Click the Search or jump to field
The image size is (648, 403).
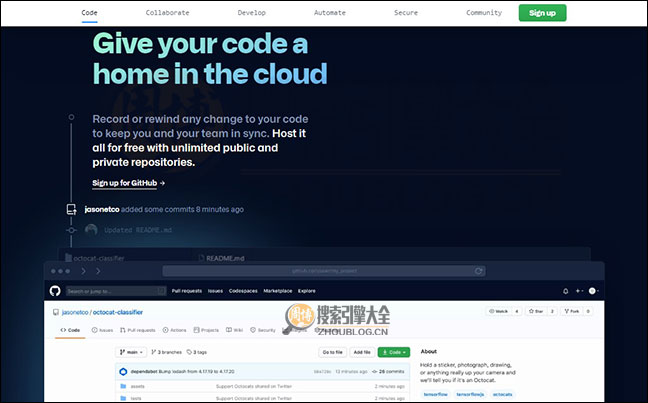click(116, 291)
